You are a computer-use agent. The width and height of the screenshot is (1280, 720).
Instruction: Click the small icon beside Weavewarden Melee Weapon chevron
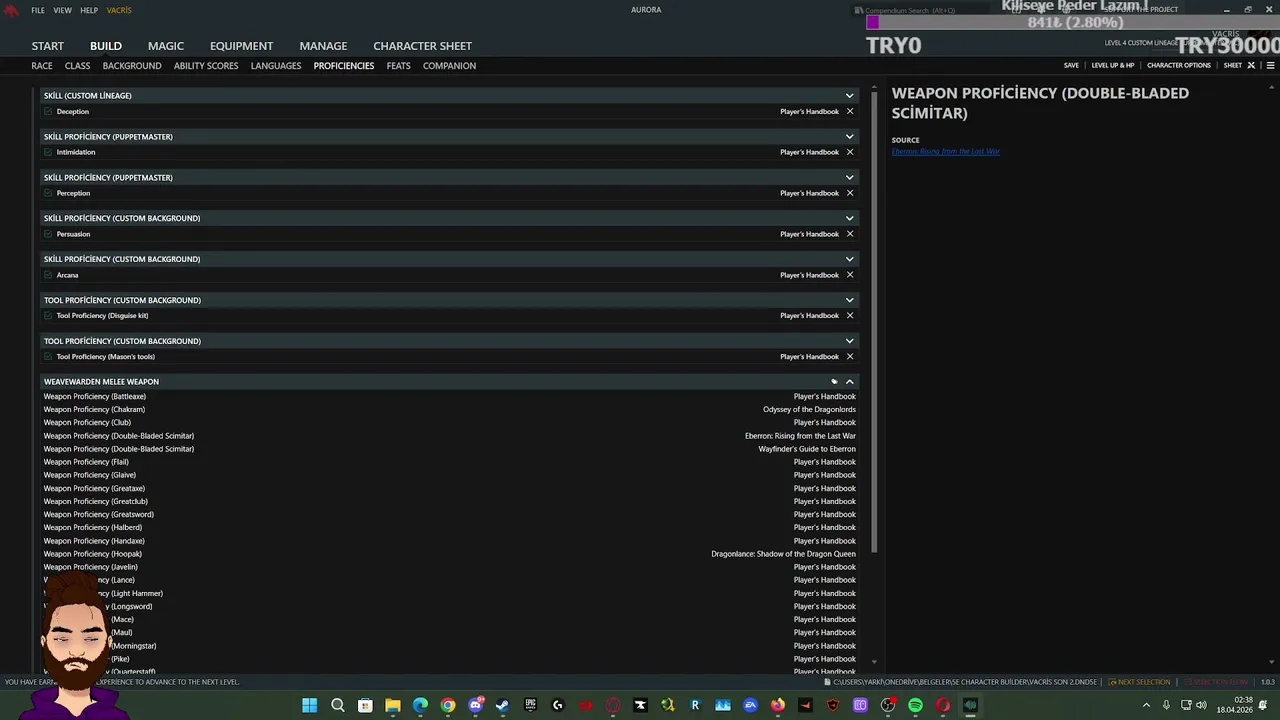(834, 381)
